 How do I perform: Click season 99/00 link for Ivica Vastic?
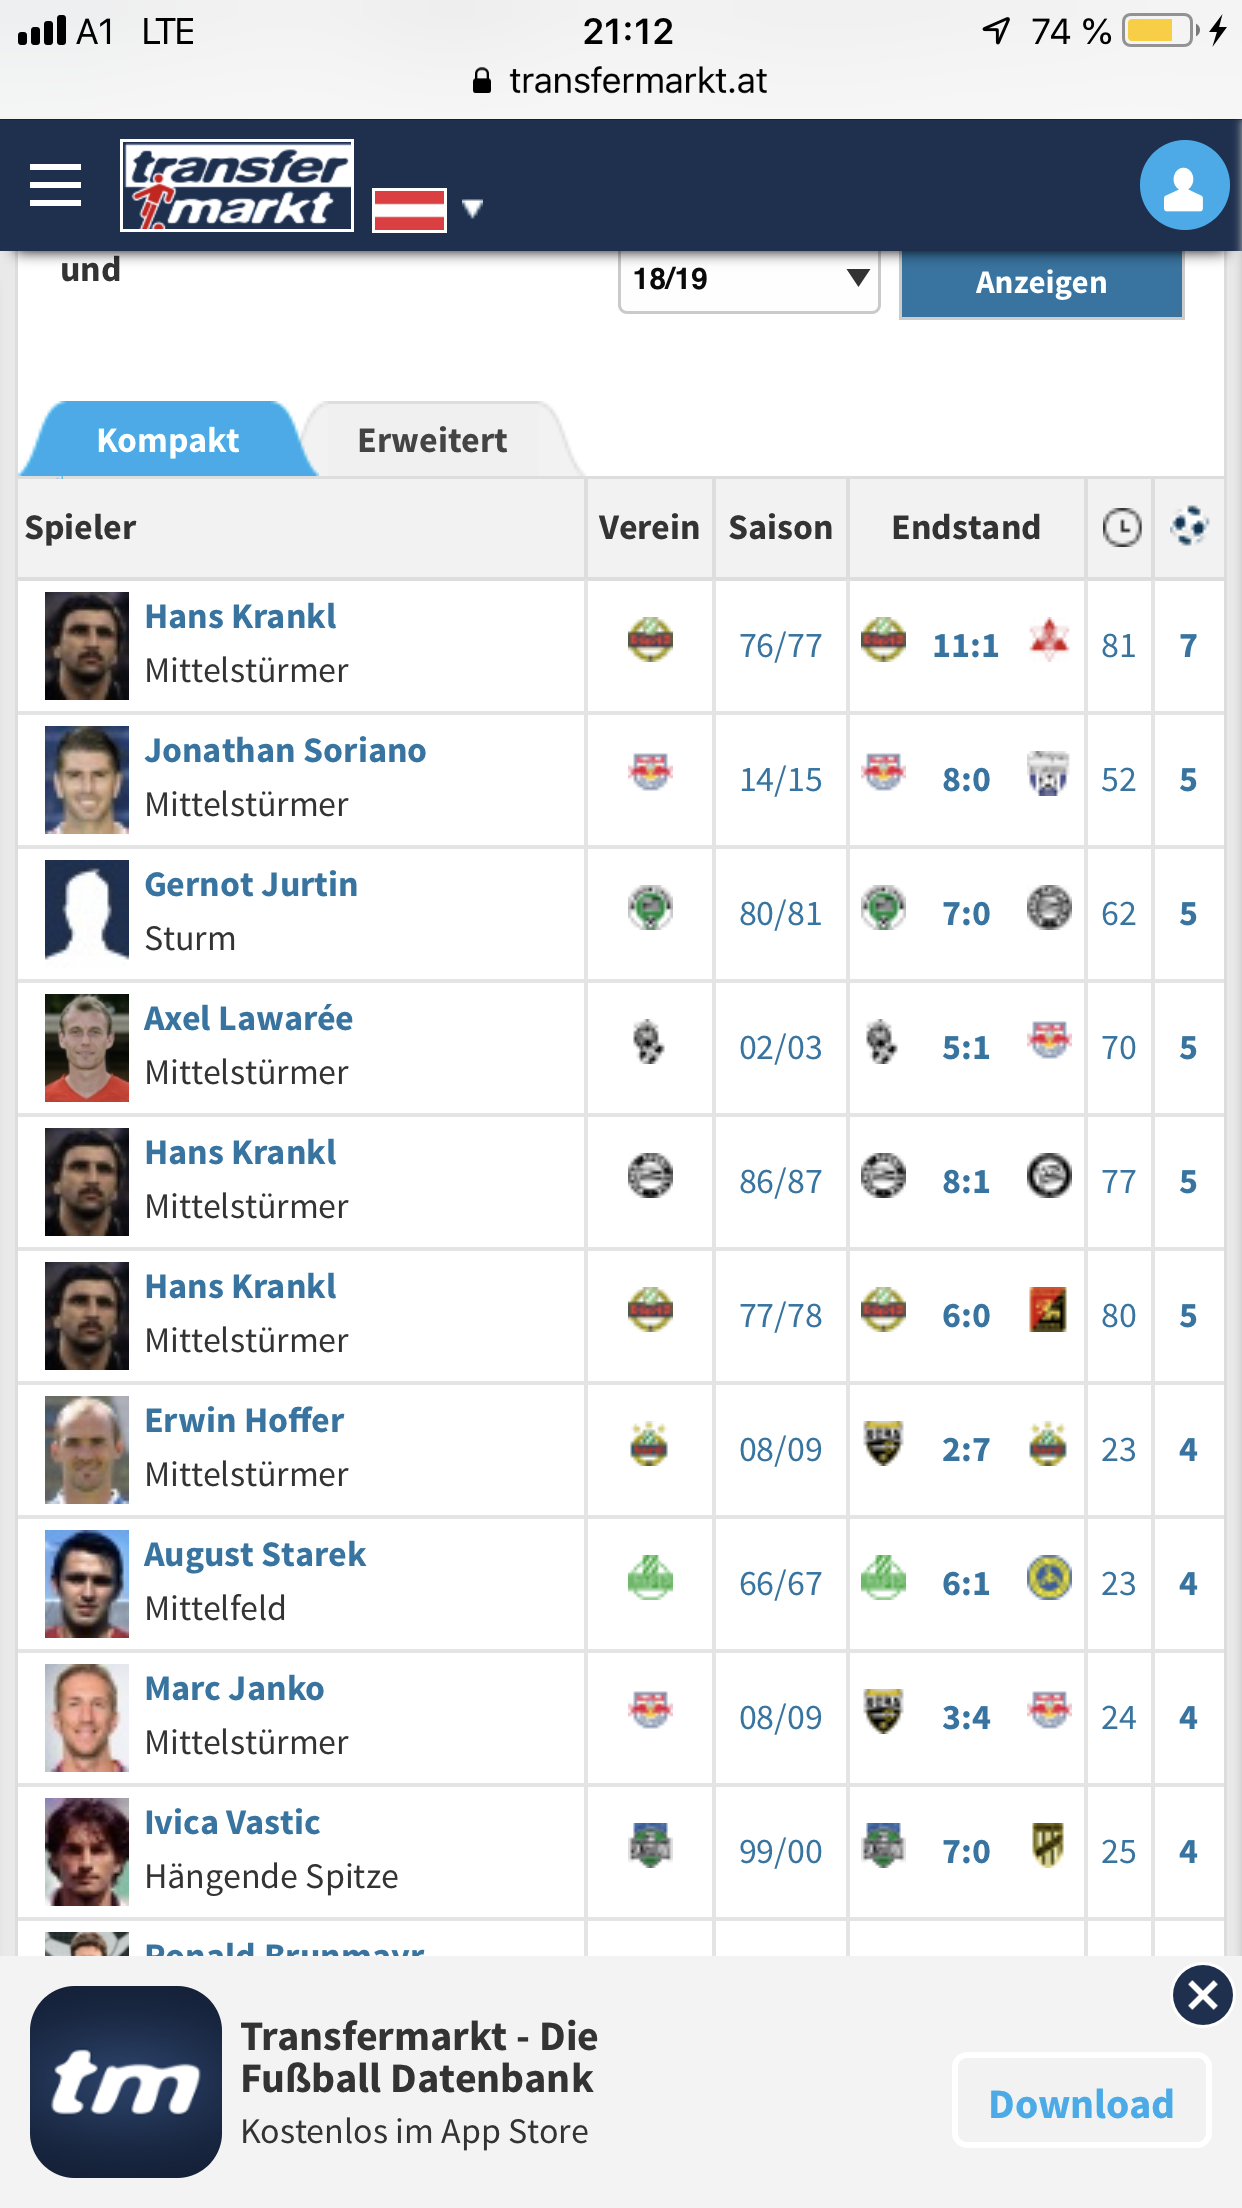(780, 1852)
